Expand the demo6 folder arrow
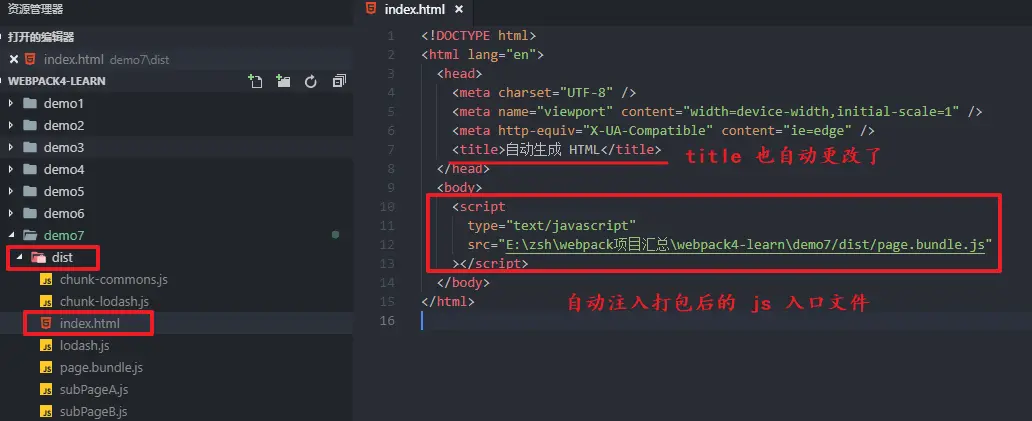Screen dimensions: 1032x421 [11, 213]
